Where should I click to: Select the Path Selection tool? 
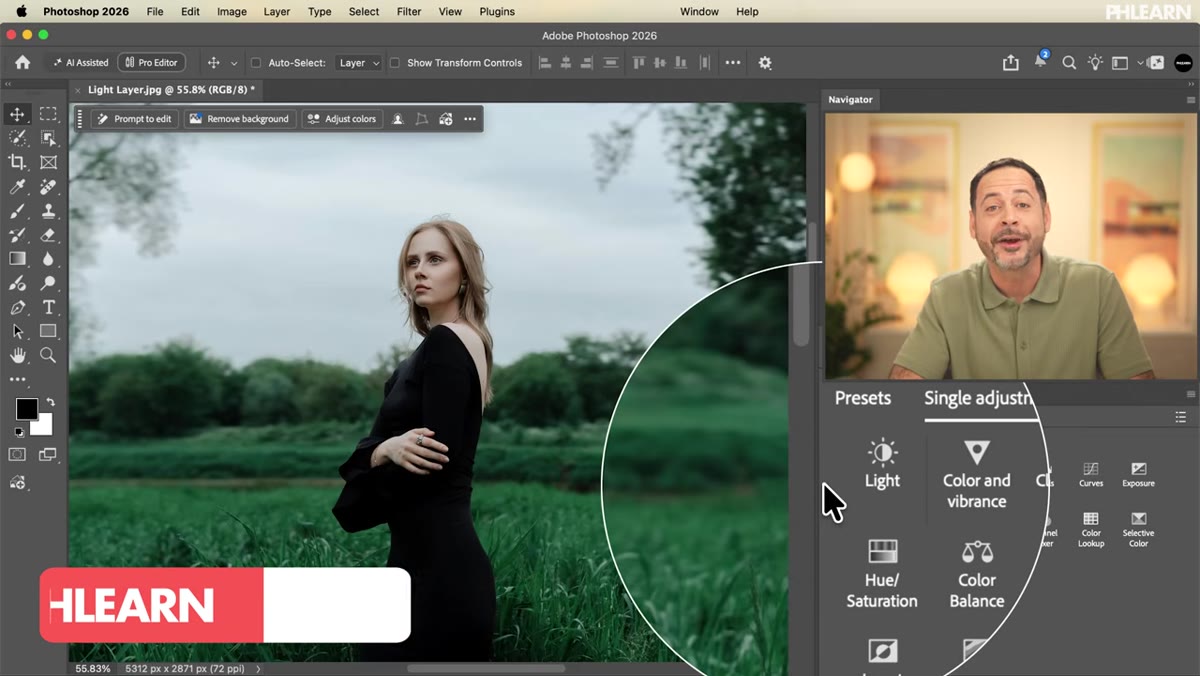(x=17, y=331)
